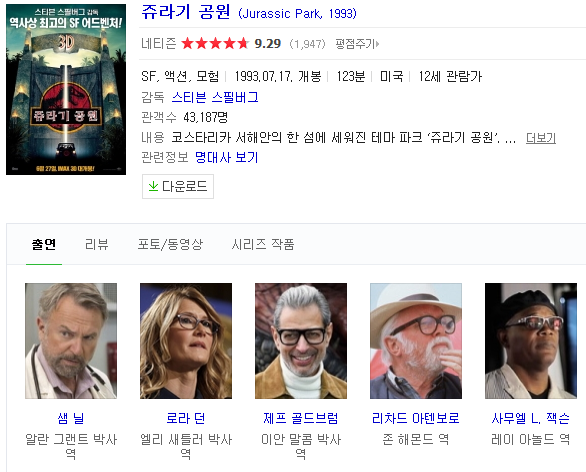Open director 스티븐 스필버그 link
The image size is (586, 472).
(x=215, y=98)
